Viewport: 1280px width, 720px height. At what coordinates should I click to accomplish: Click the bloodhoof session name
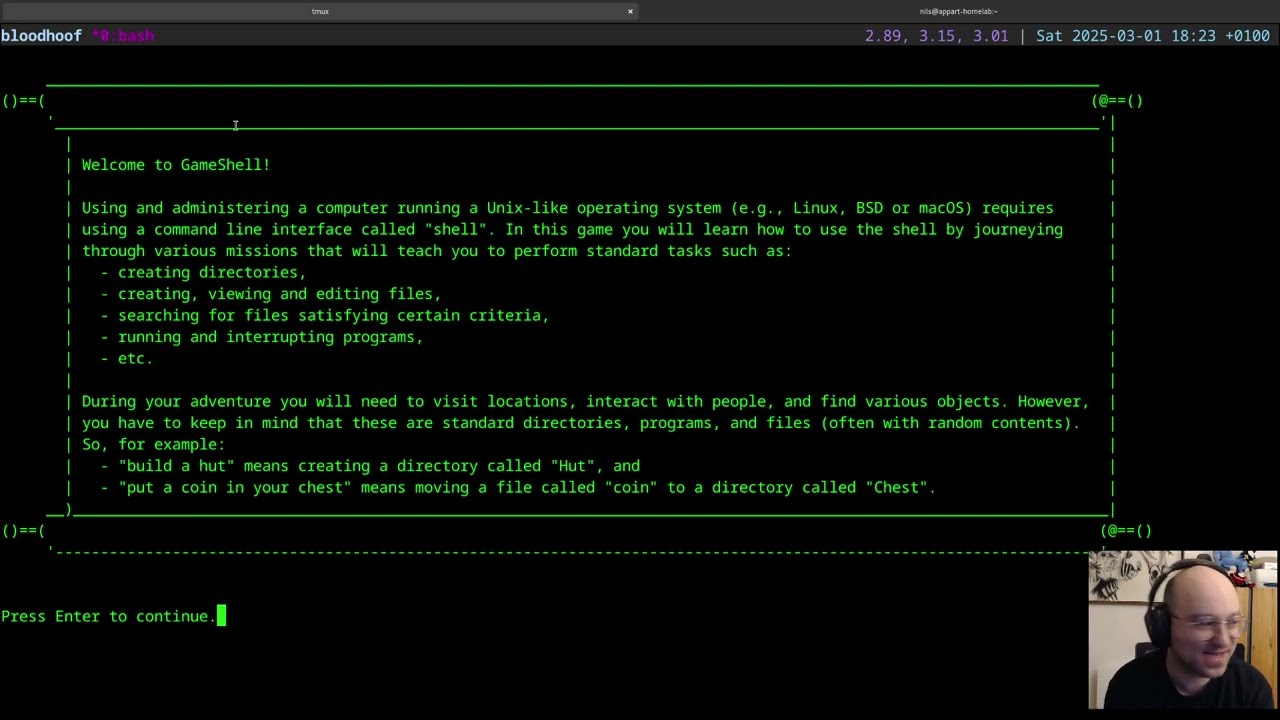click(x=41, y=36)
